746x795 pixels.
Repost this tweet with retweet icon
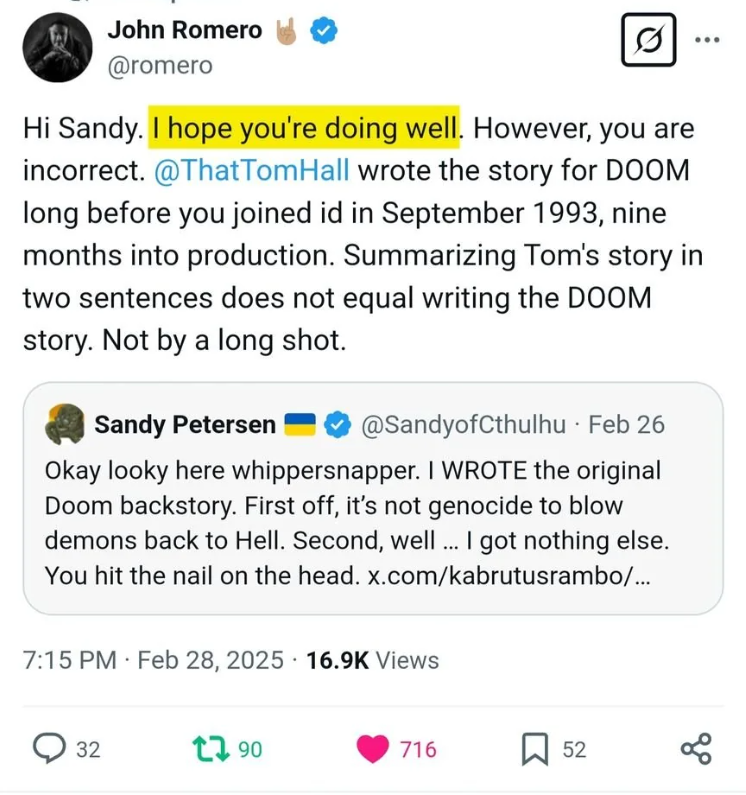click(x=209, y=747)
